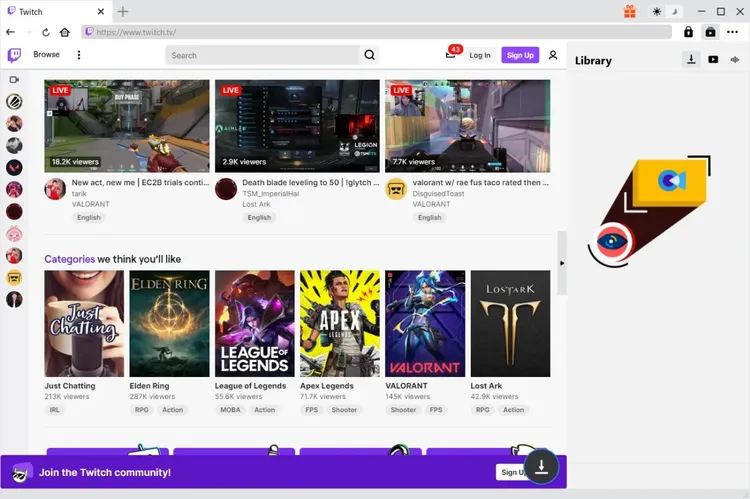Click the search magnifier button
Viewport: 750px width, 499px height.
370,55
